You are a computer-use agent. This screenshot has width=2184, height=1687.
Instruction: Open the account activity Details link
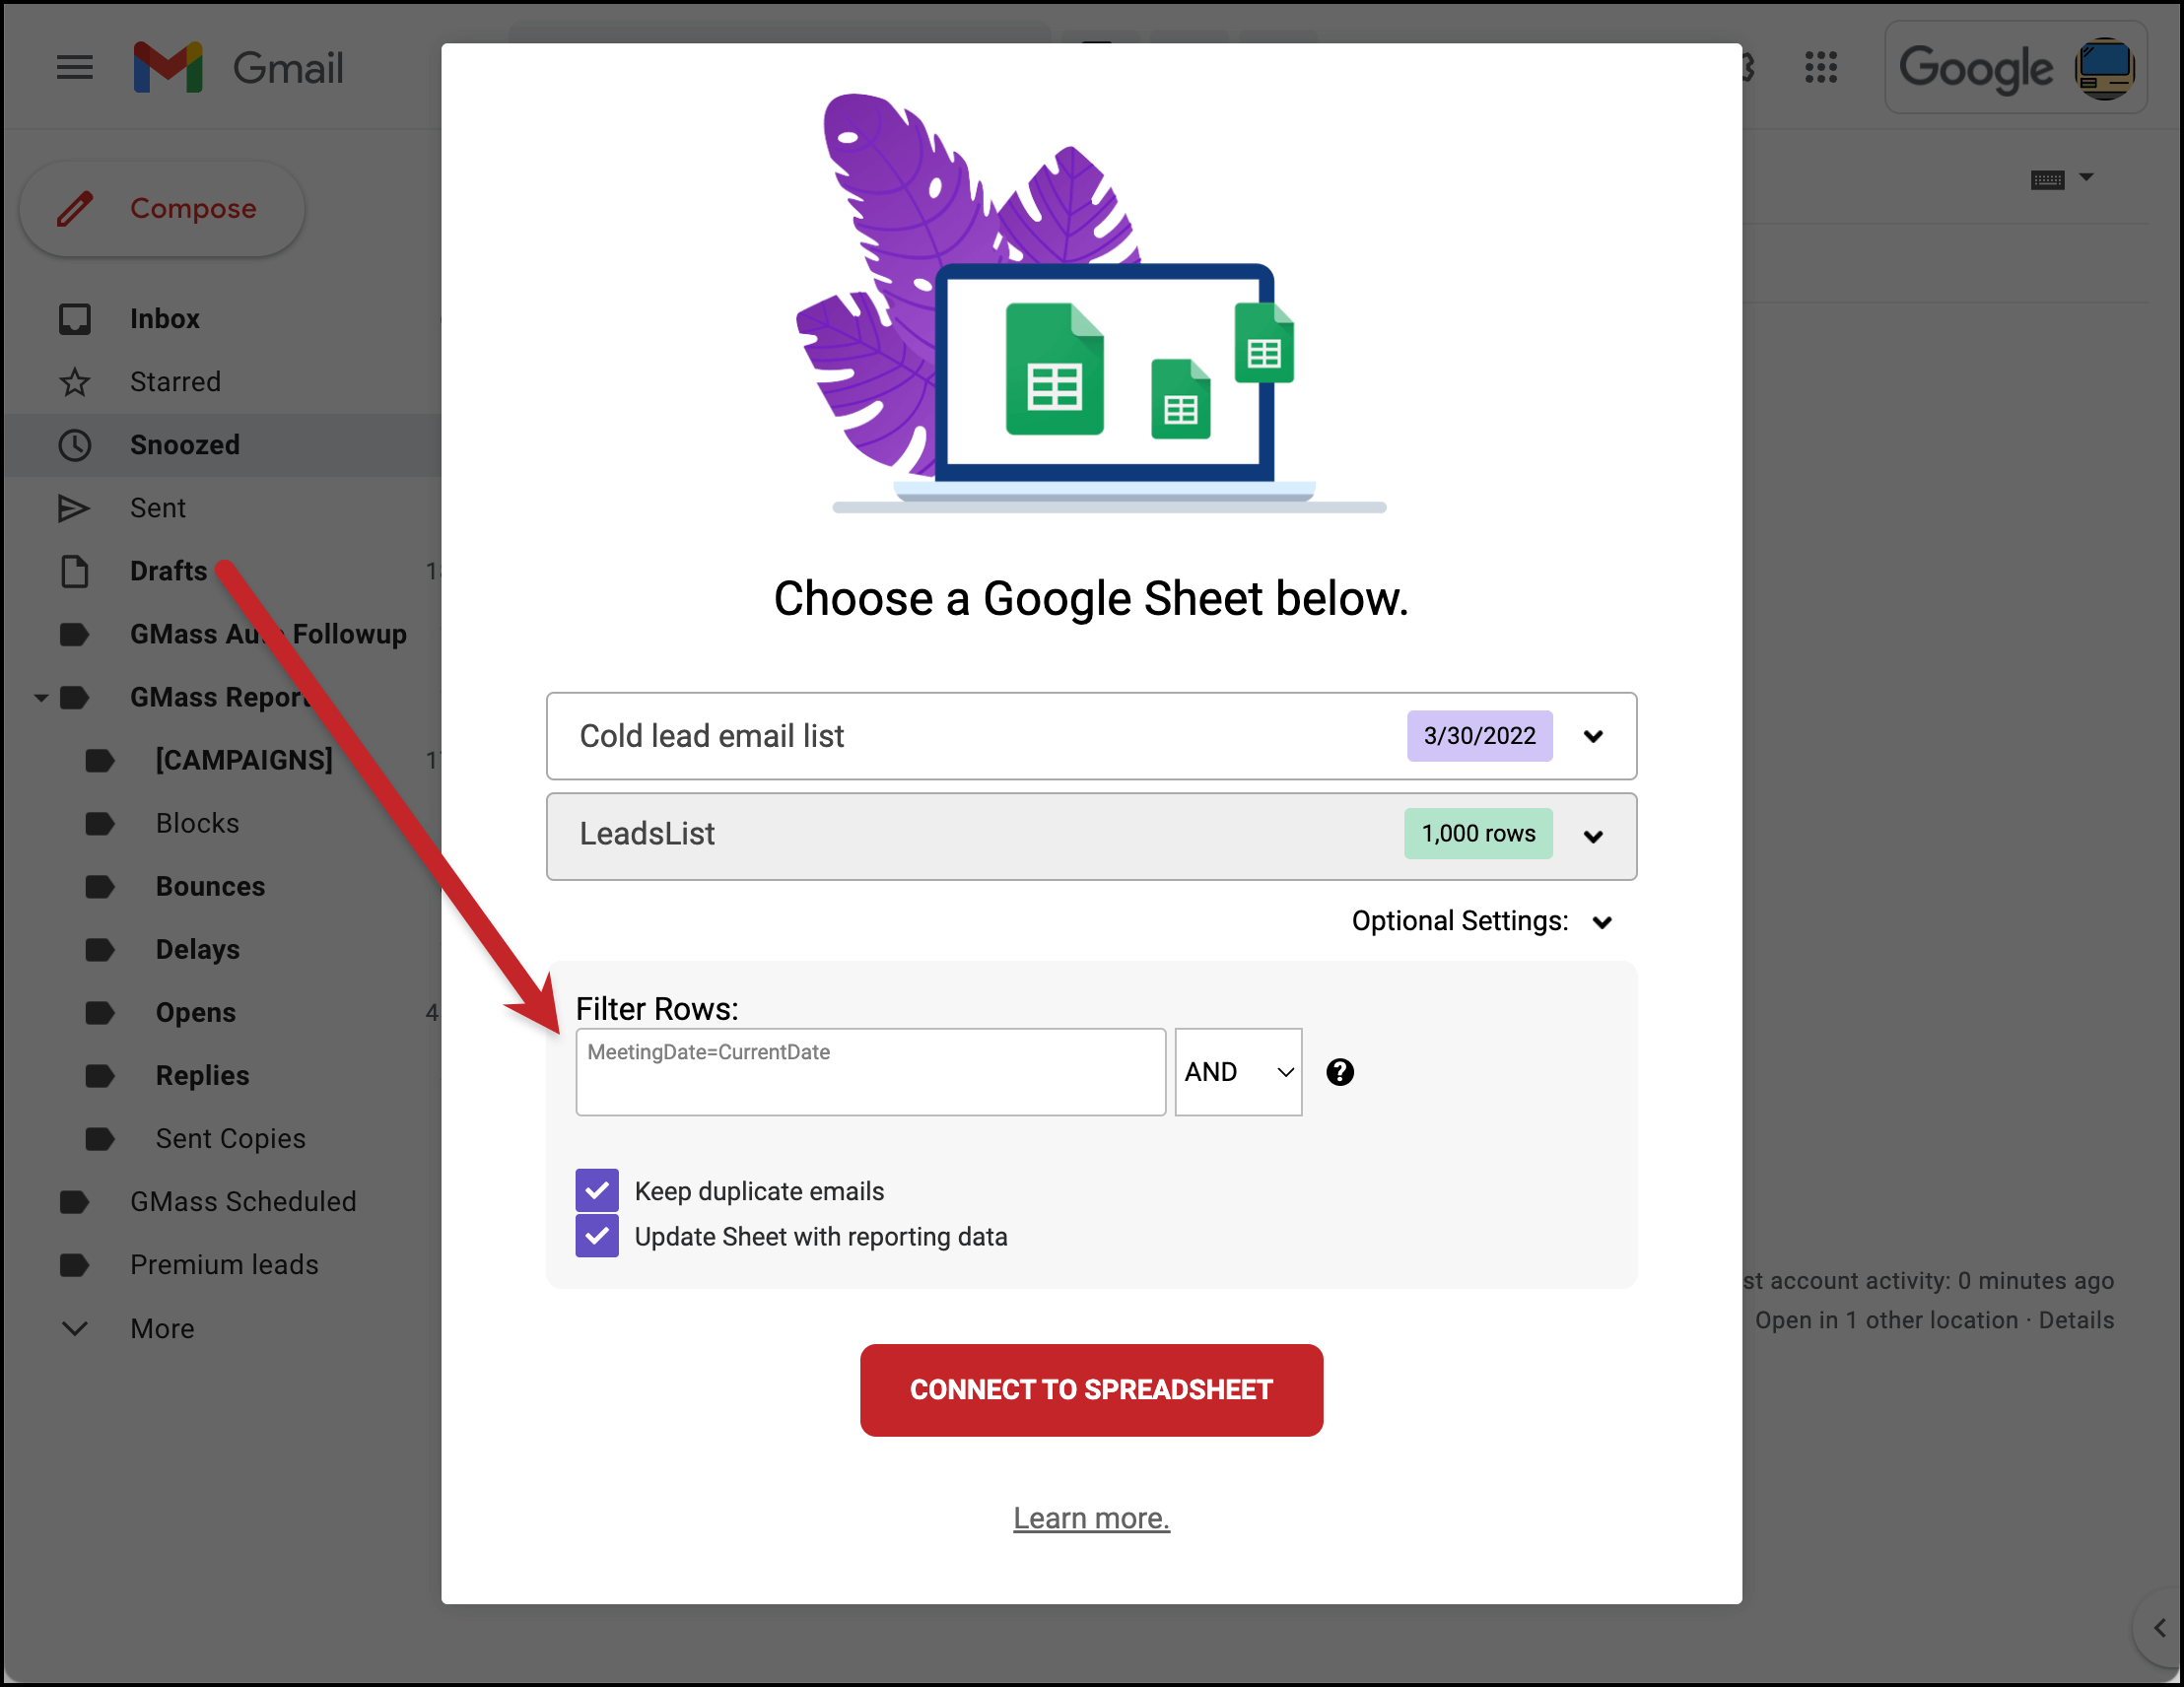pyautogui.click(x=2076, y=1320)
